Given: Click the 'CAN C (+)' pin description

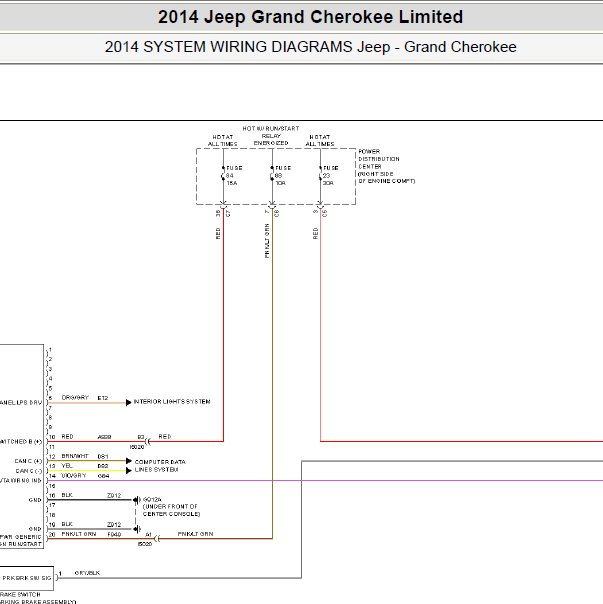Looking at the screenshot, I should (x=28, y=461).
